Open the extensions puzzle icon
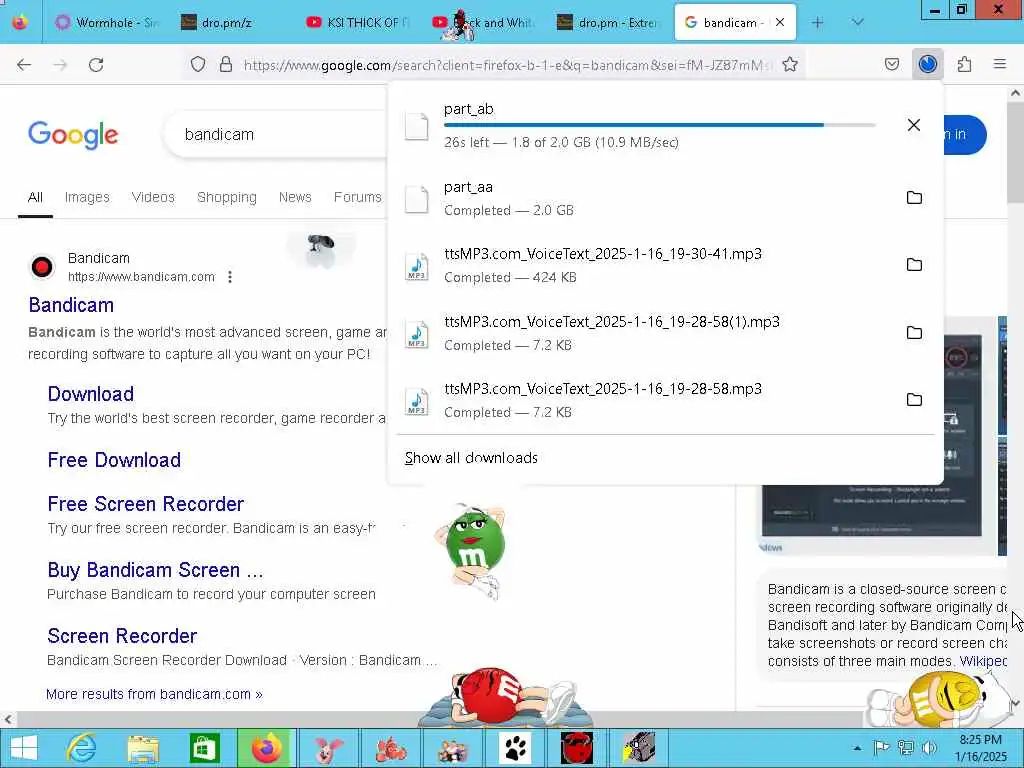 click(965, 65)
